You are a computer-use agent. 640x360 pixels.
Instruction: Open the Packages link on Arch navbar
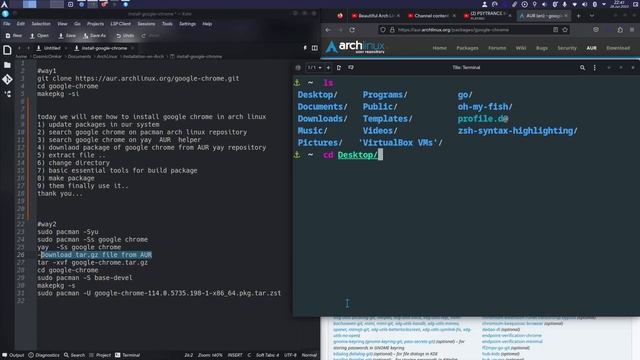(x=467, y=48)
